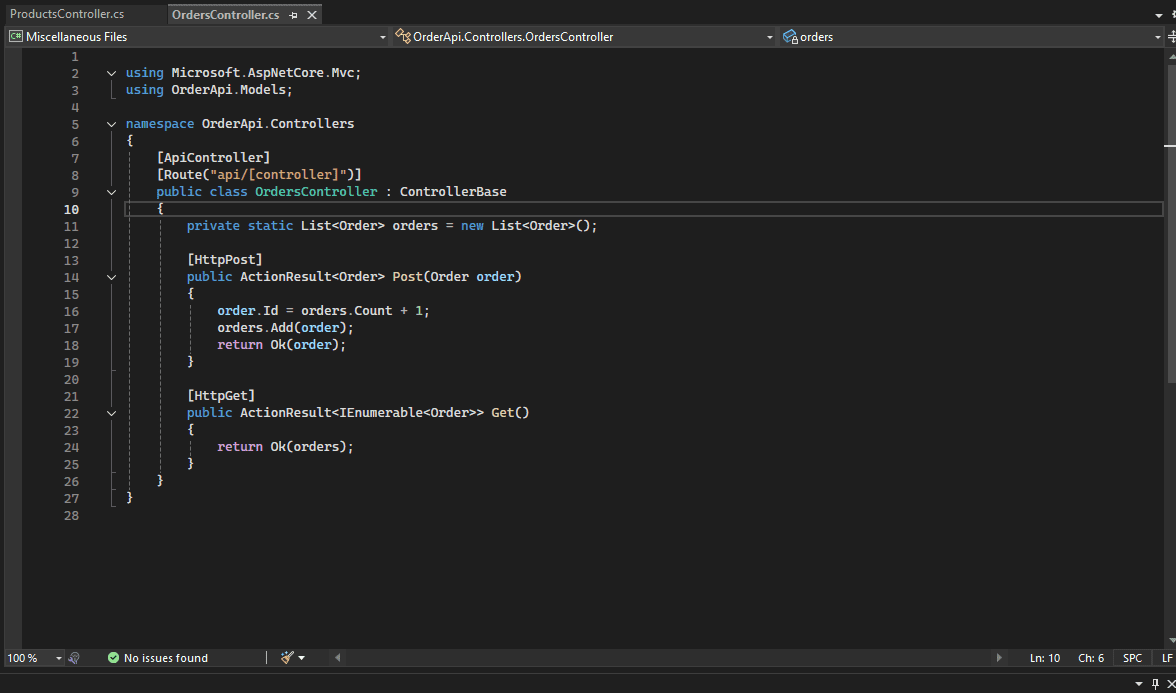Click line number 16 in the gutter
The image size is (1176, 693).
pos(71,311)
